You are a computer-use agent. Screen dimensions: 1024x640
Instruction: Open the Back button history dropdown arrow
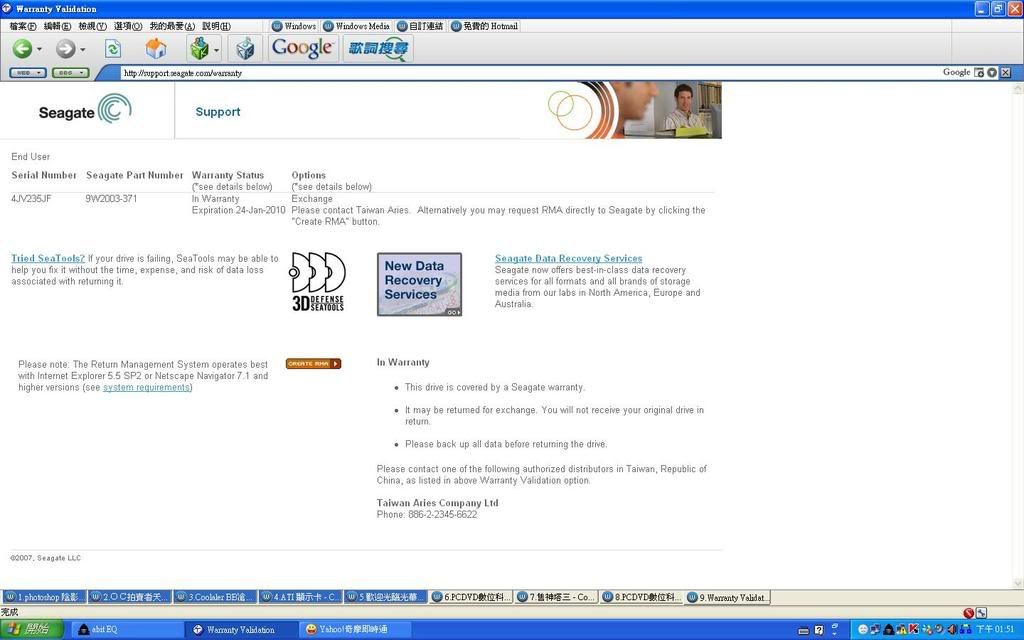pos(39,49)
